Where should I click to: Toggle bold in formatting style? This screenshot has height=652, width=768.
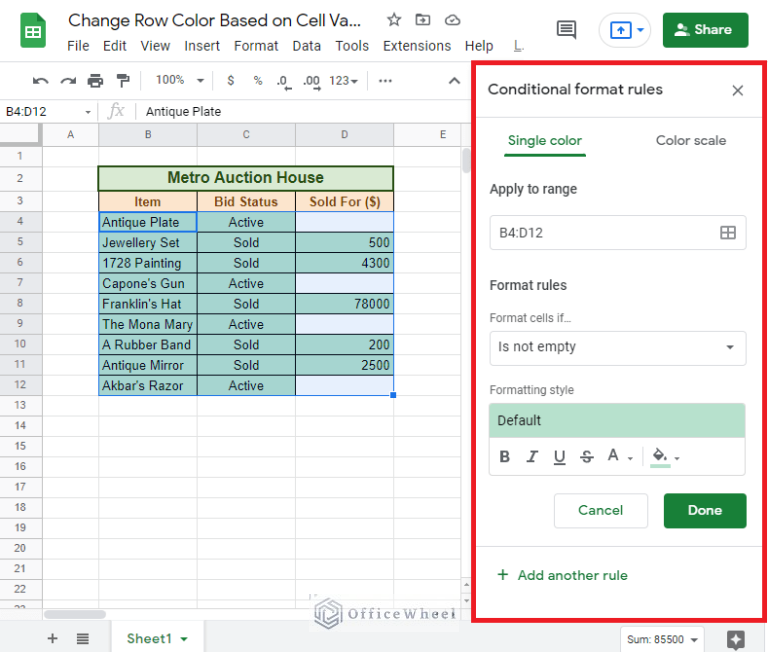pyautogui.click(x=505, y=457)
